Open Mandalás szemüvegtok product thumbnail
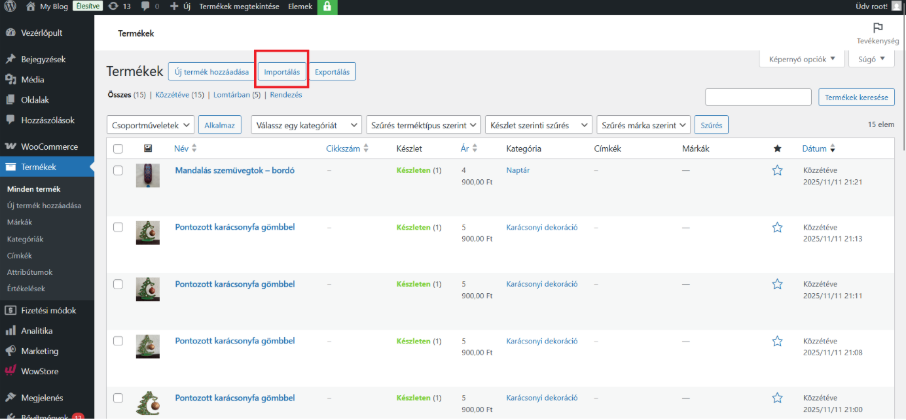This screenshot has height=420, width=906. (x=148, y=176)
